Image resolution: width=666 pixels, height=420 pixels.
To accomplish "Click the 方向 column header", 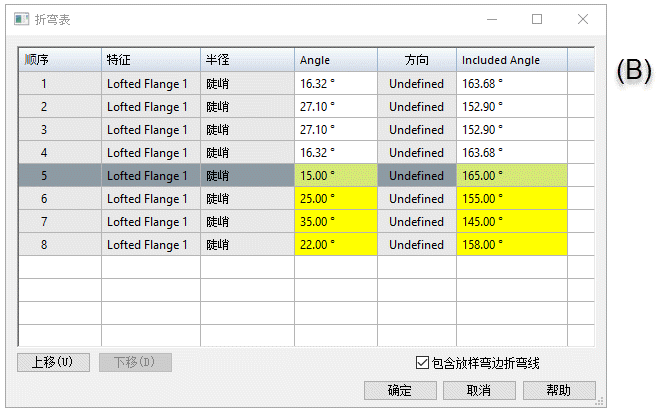I will coord(416,60).
